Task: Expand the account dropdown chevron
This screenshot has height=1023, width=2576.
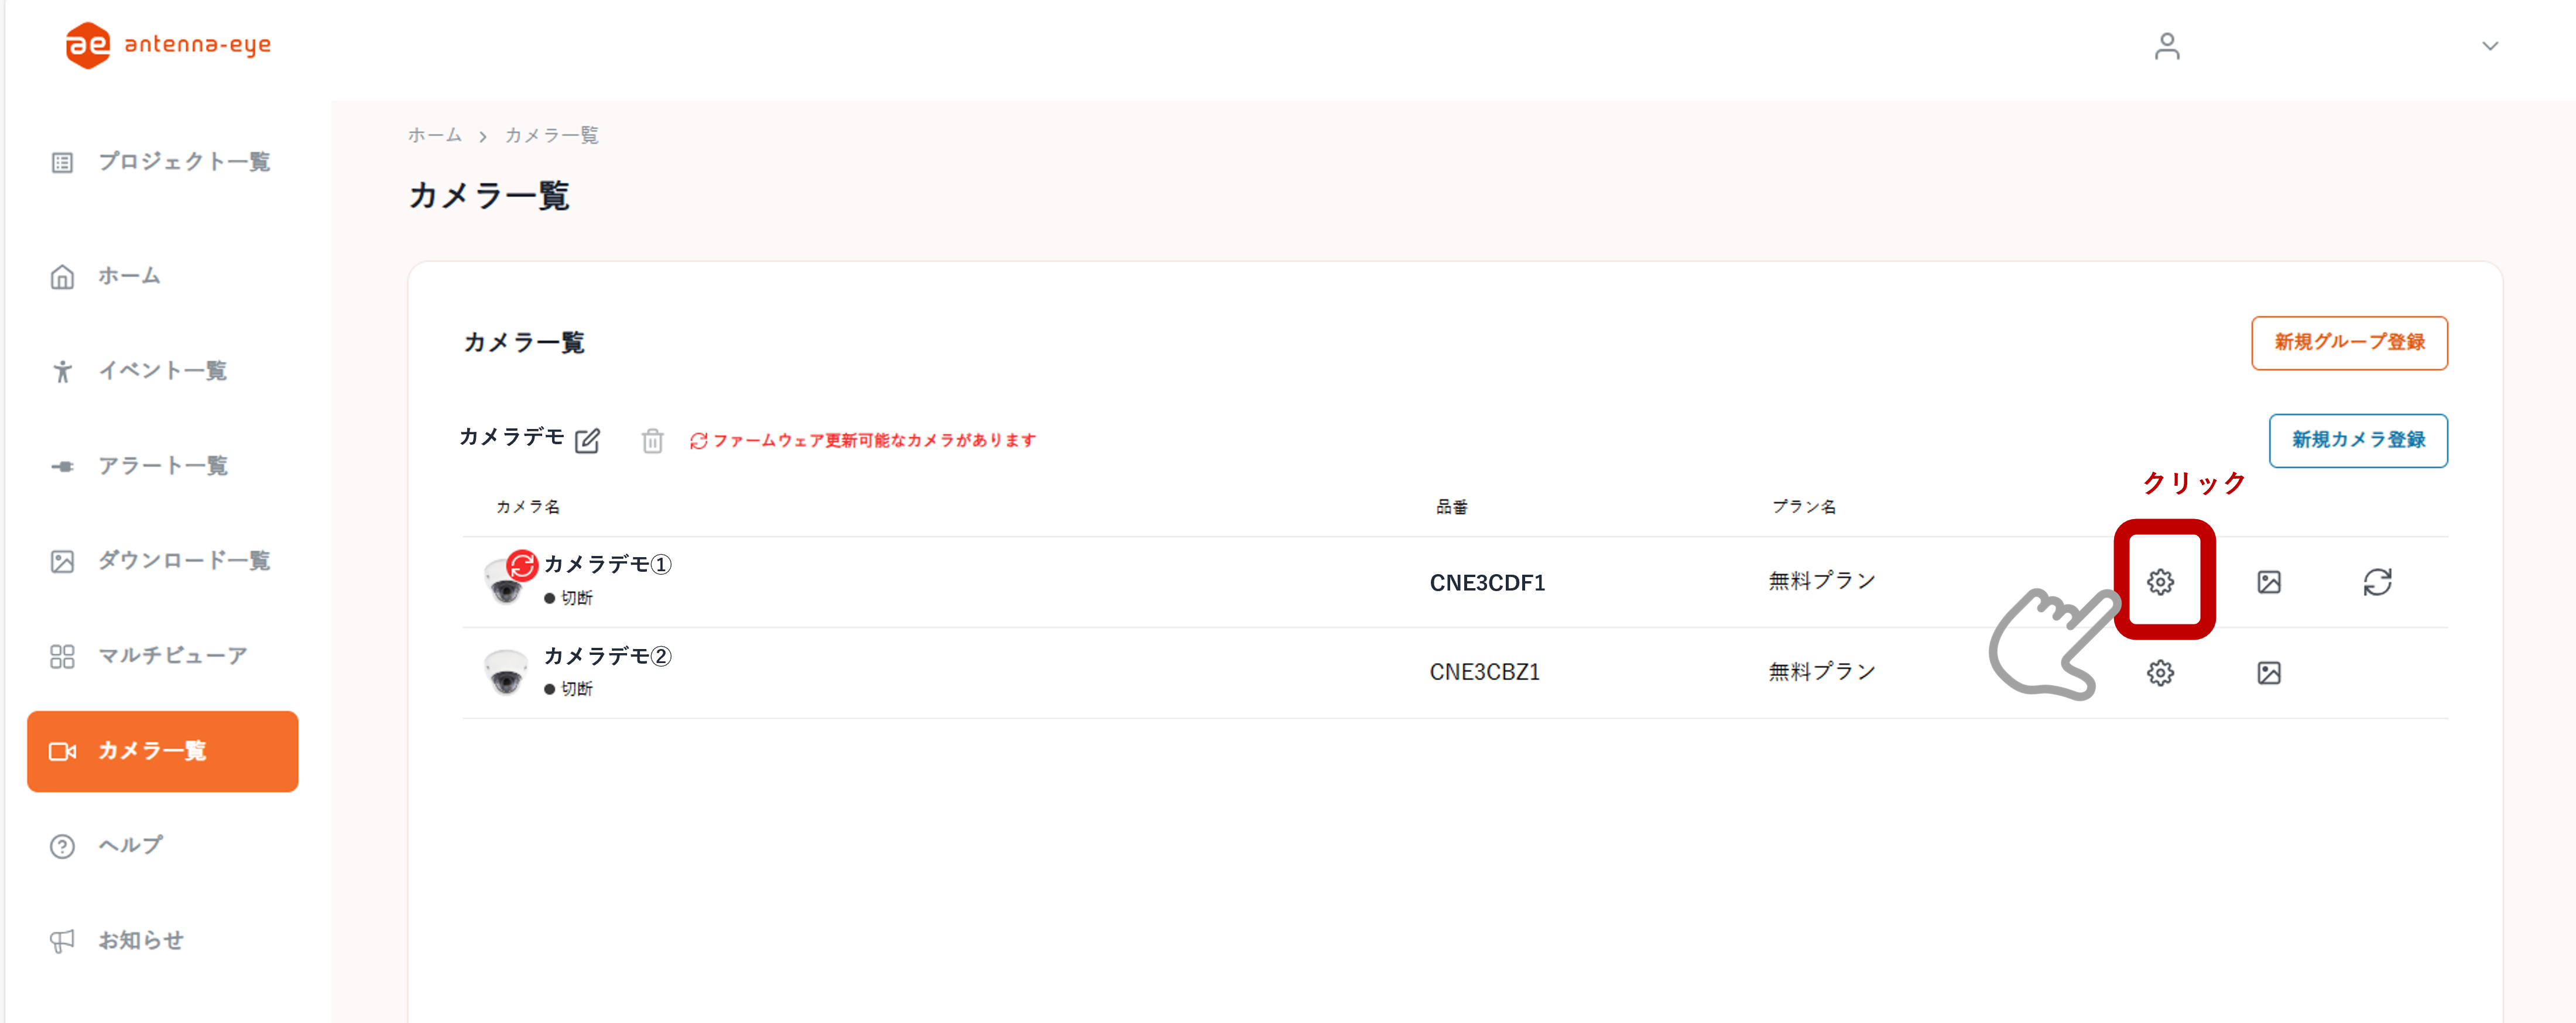Action: 2489,46
